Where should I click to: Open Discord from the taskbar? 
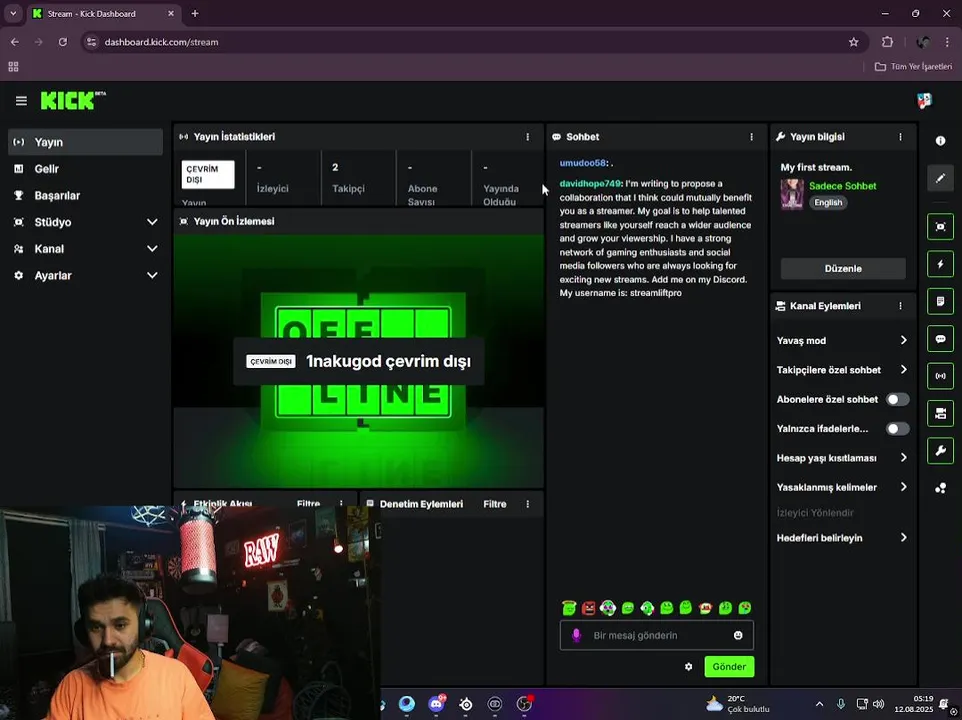coord(436,703)
